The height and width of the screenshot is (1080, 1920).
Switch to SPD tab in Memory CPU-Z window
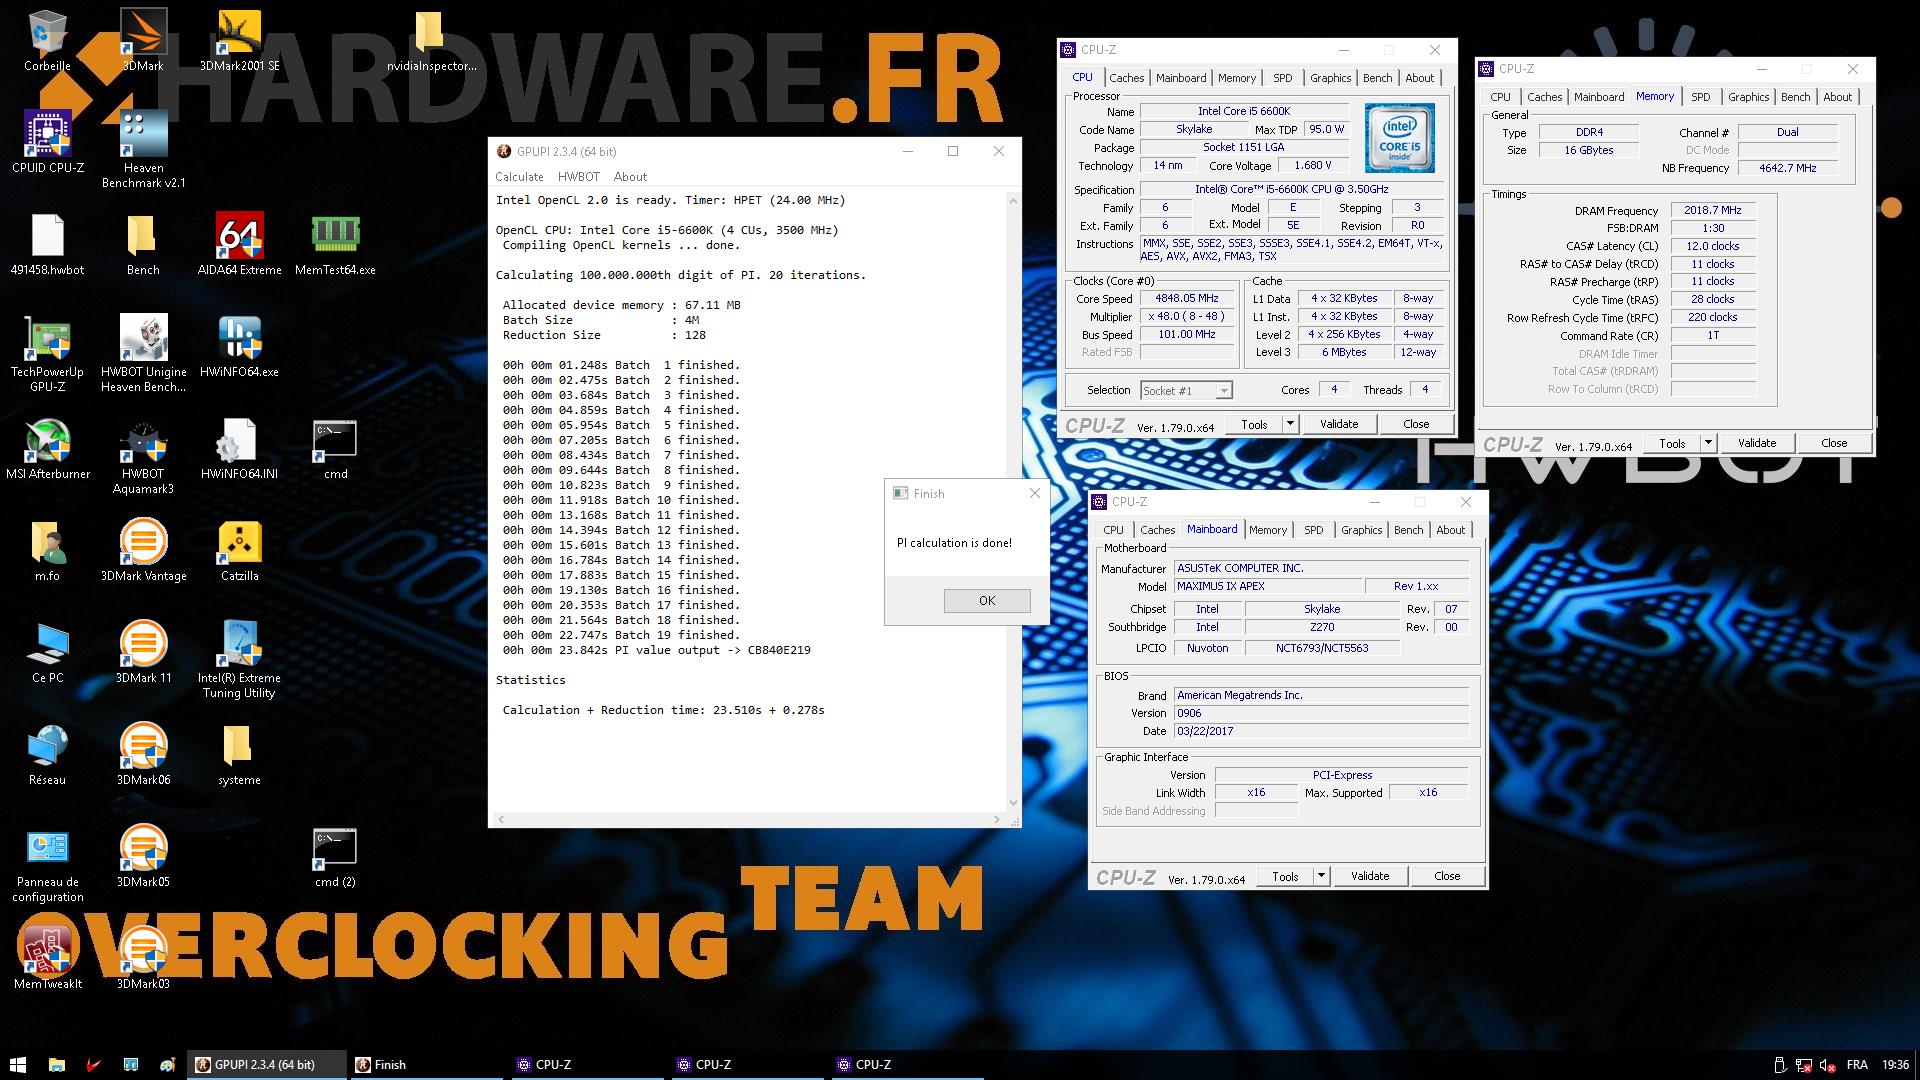pos(1700,97)
